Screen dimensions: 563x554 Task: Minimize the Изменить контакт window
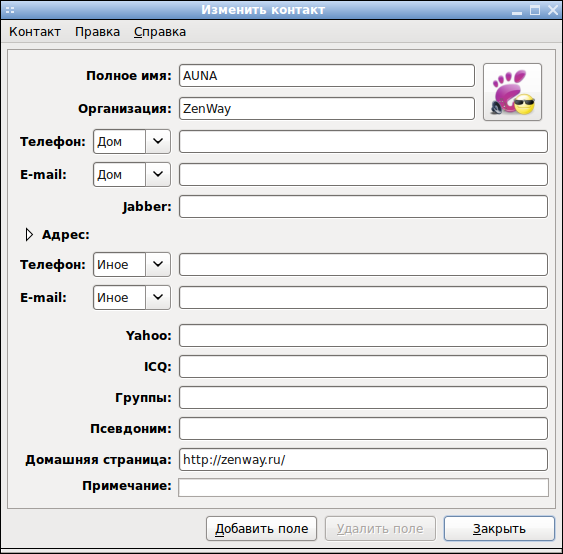click(517, 10)
